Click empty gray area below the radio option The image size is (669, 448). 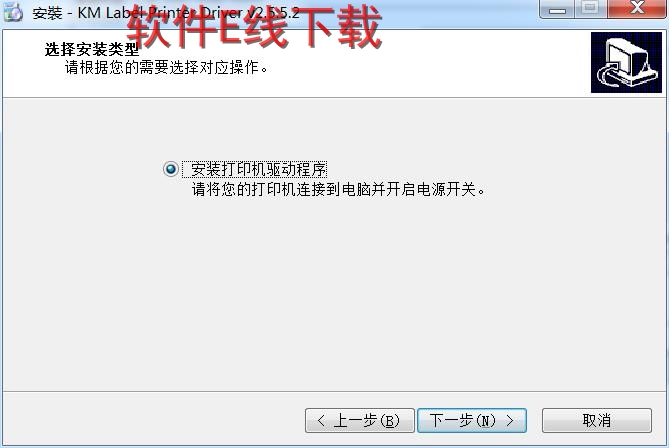click(333, 294)
